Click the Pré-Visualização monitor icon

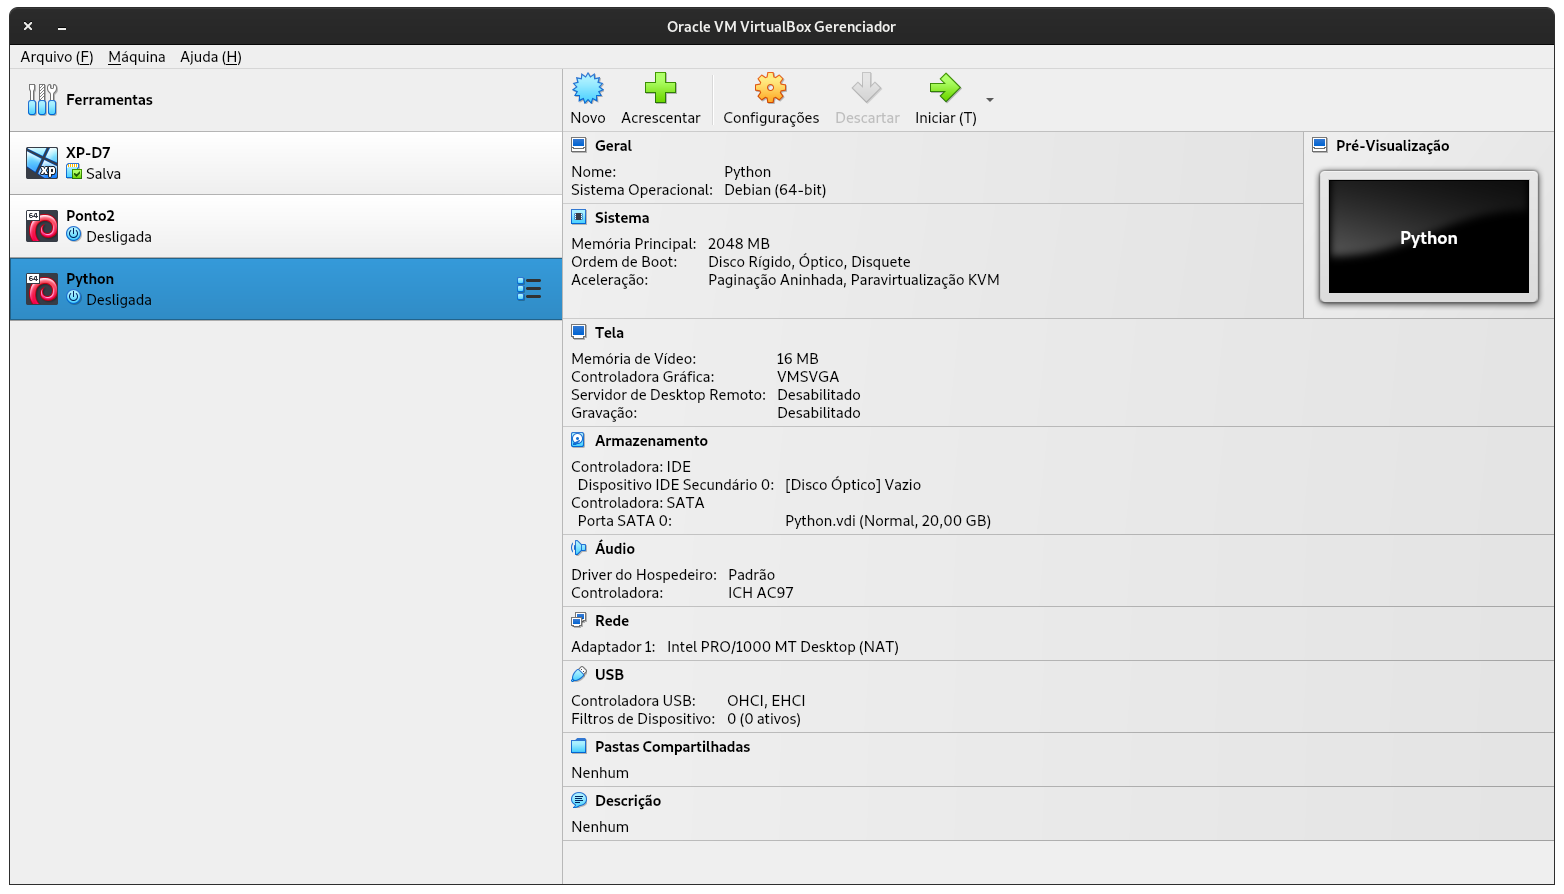point(1320,145)
